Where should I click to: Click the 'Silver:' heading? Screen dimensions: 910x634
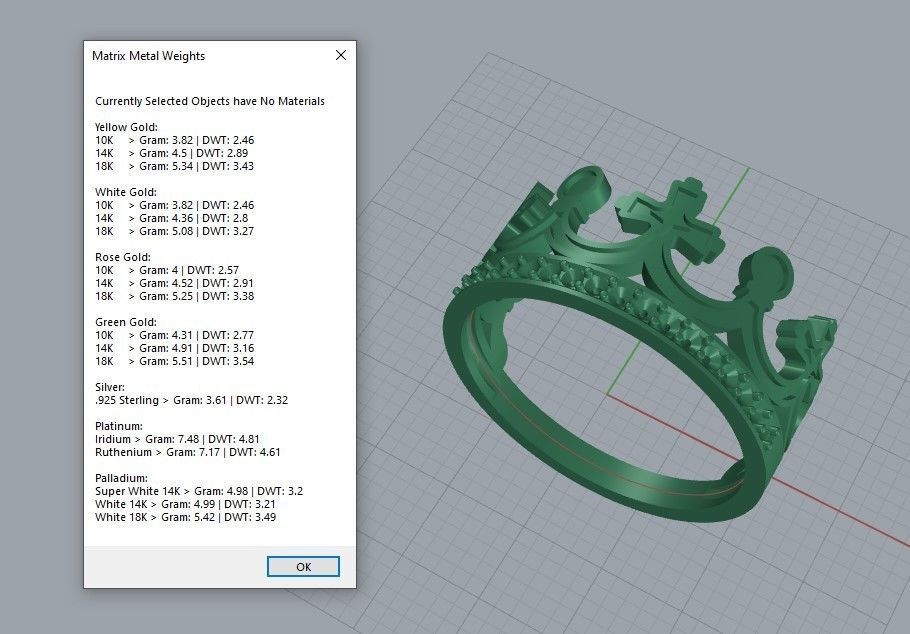tap(110, 387)
